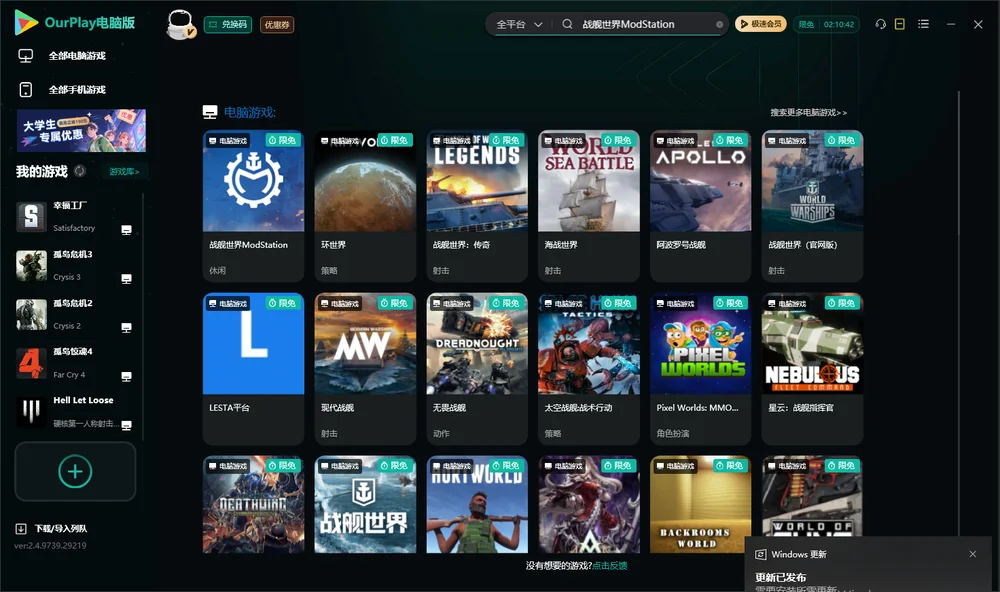Expand the 全平台 platform dropdown
This screenshot has height=592, width=1000.
click(519, 24)
